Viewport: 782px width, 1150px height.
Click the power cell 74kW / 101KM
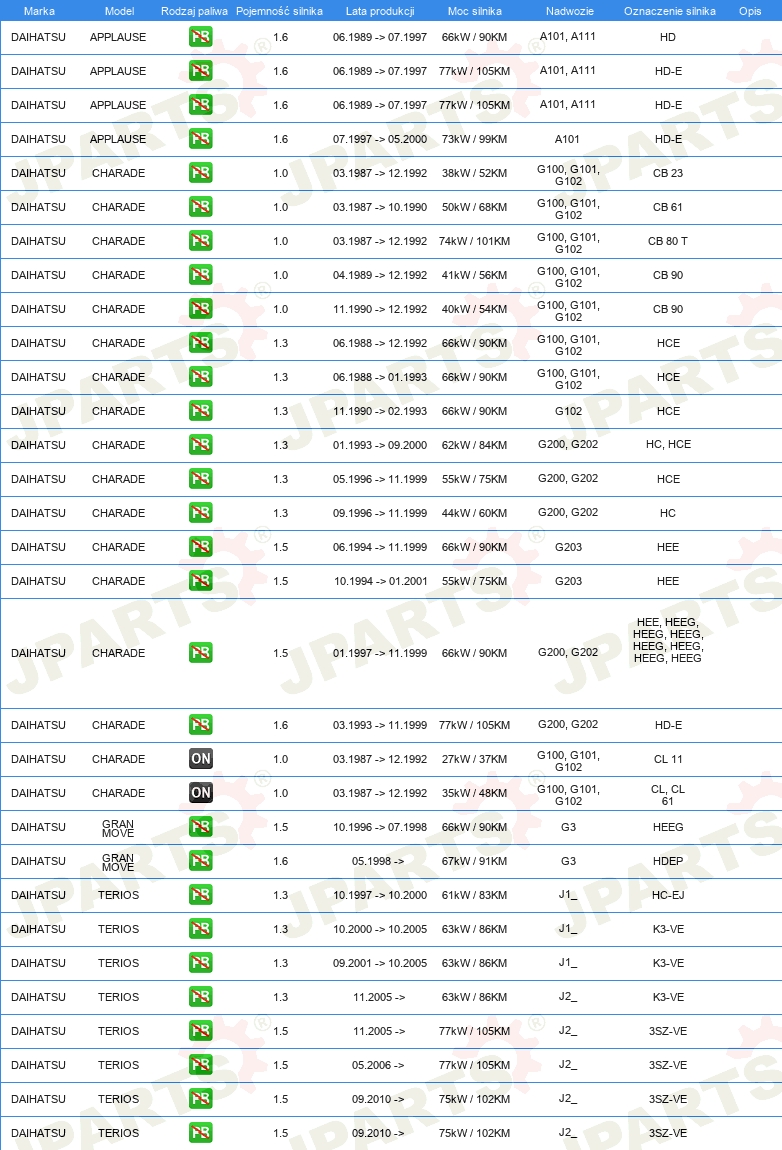pyautogui.click(x=475, y=241)
